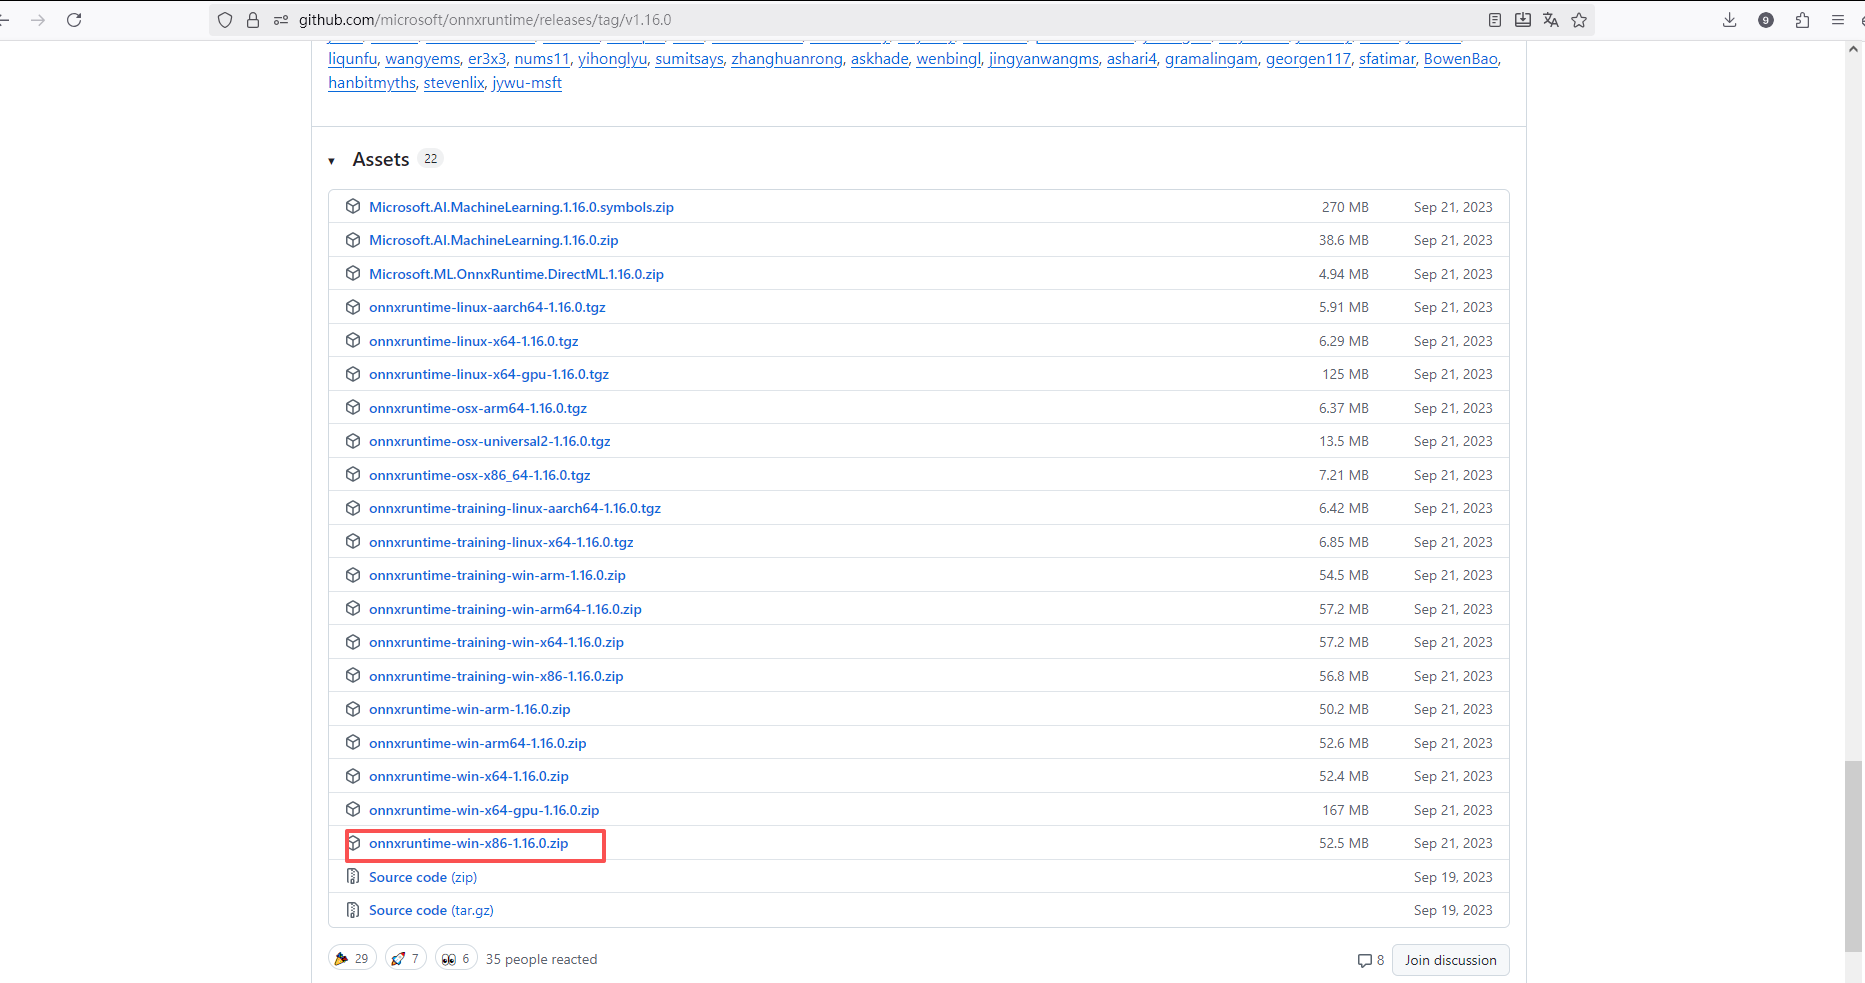Download Source code (zip)
This screenshot has width=1865, height=983.
click(x=423, y=877)
